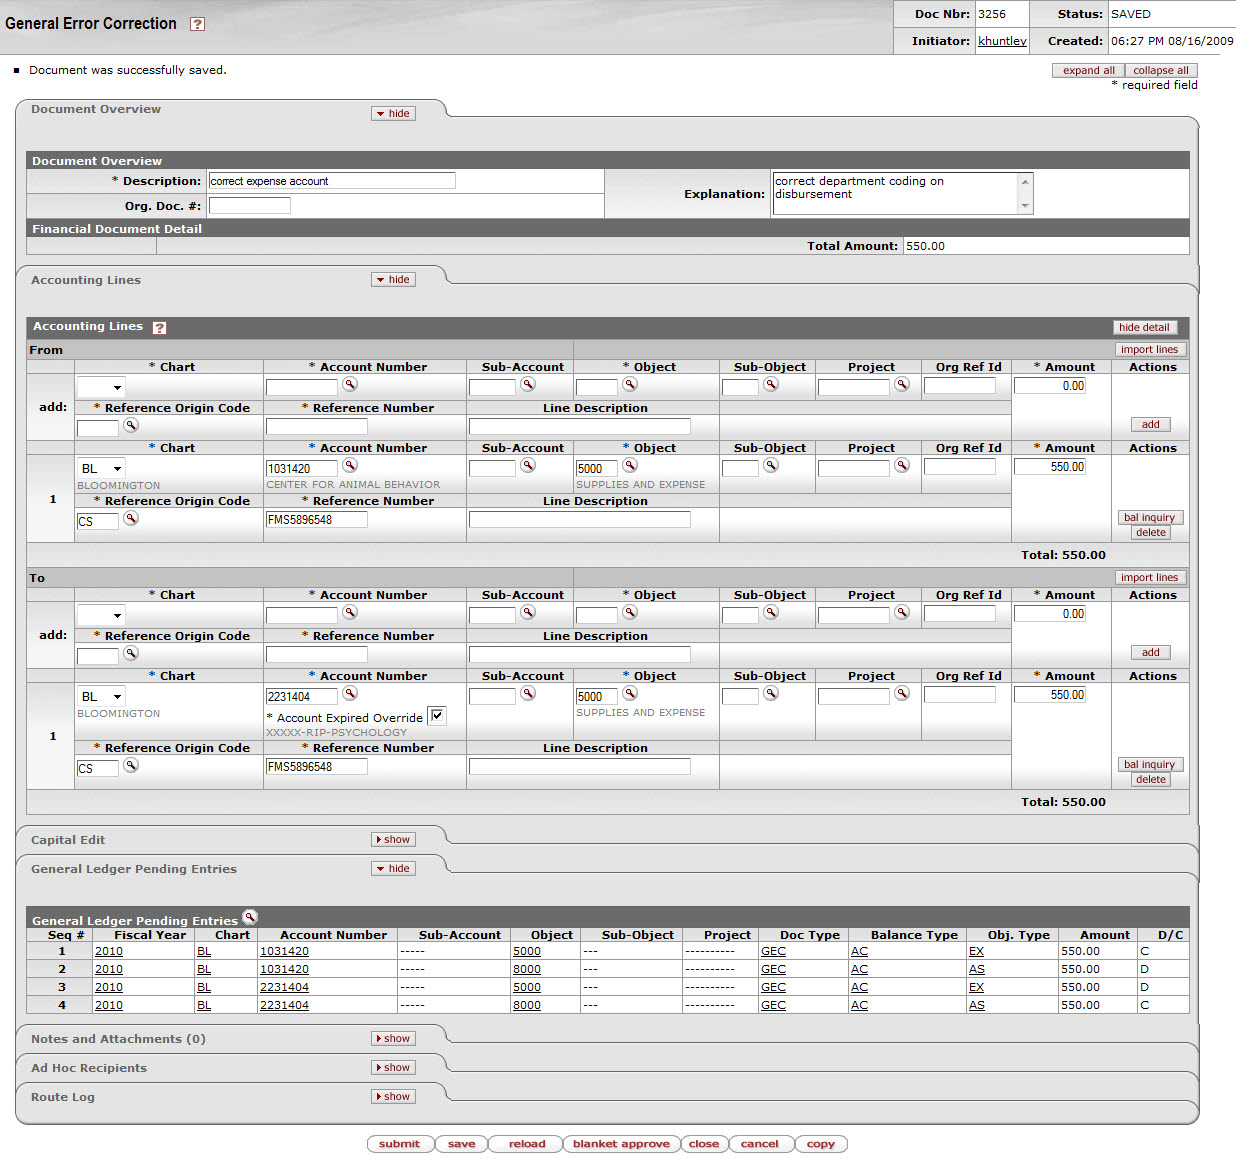The height and width of the screenshot is (1159, 1236).
Task: Hide the Document Overview section
Action: [x=393, y=114]
